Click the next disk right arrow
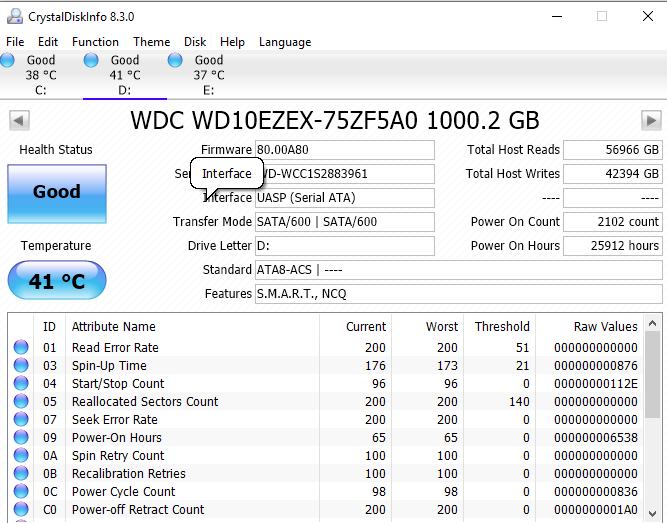667x523 pixels. tap(650, 121)
